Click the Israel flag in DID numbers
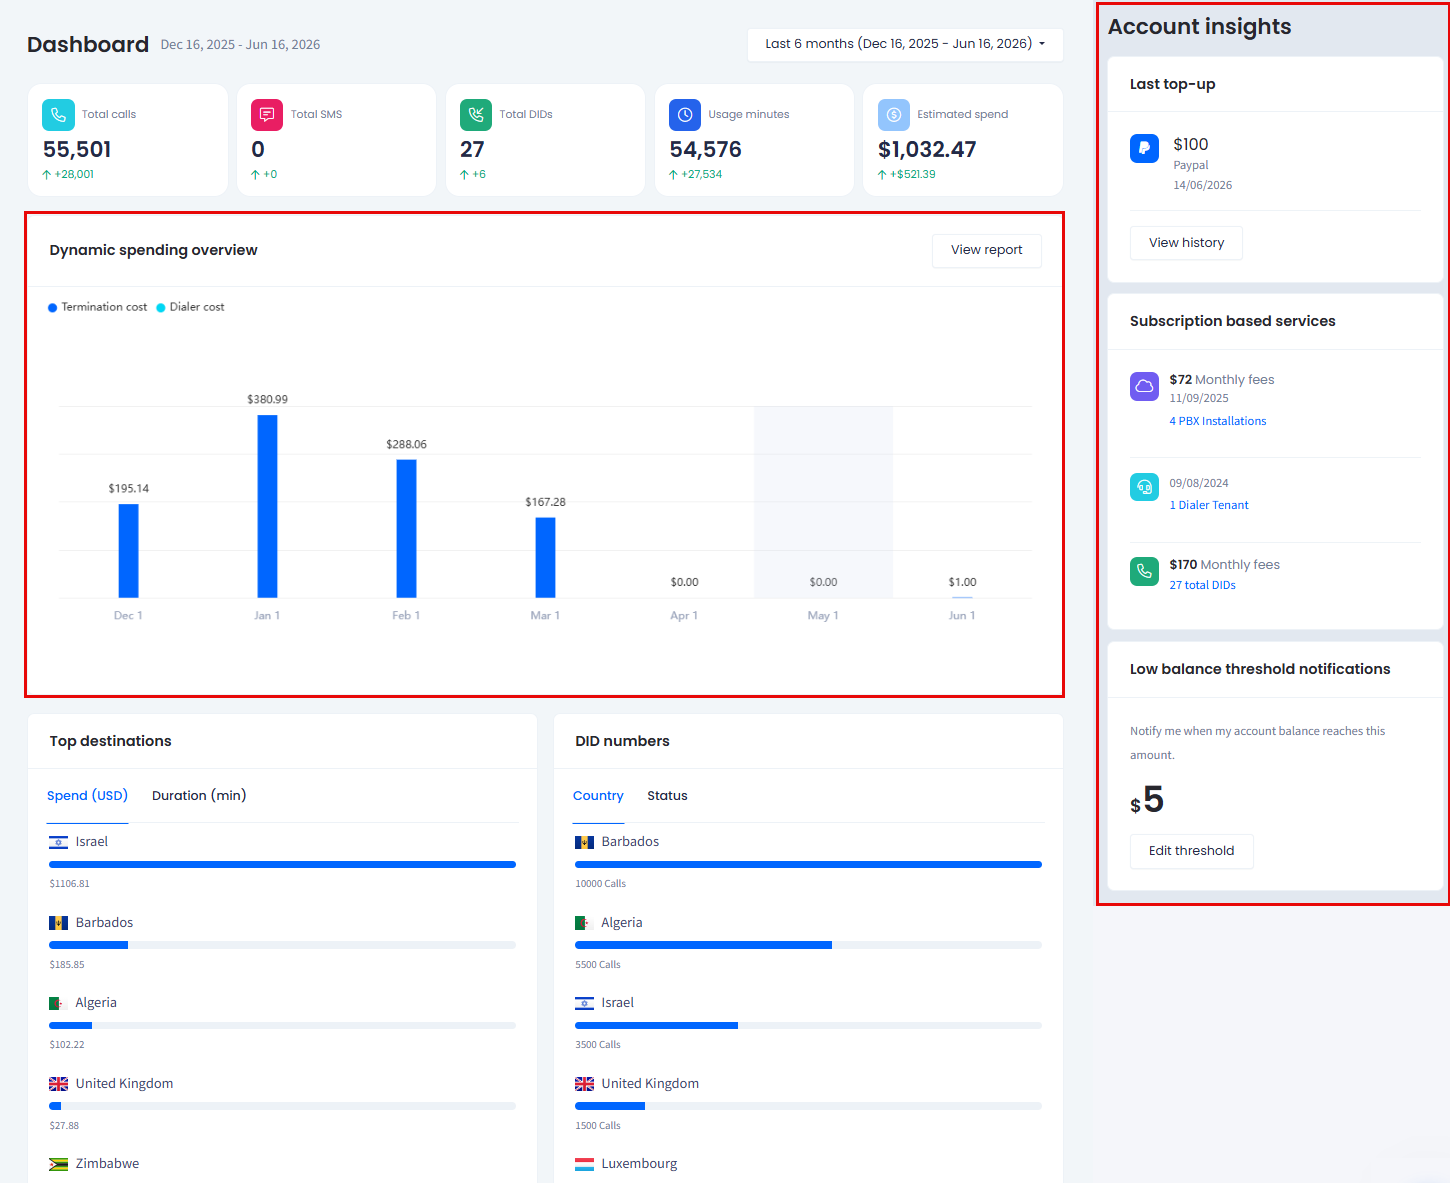Viewport: 1450px width, 1183px height. coord(585,1003)
